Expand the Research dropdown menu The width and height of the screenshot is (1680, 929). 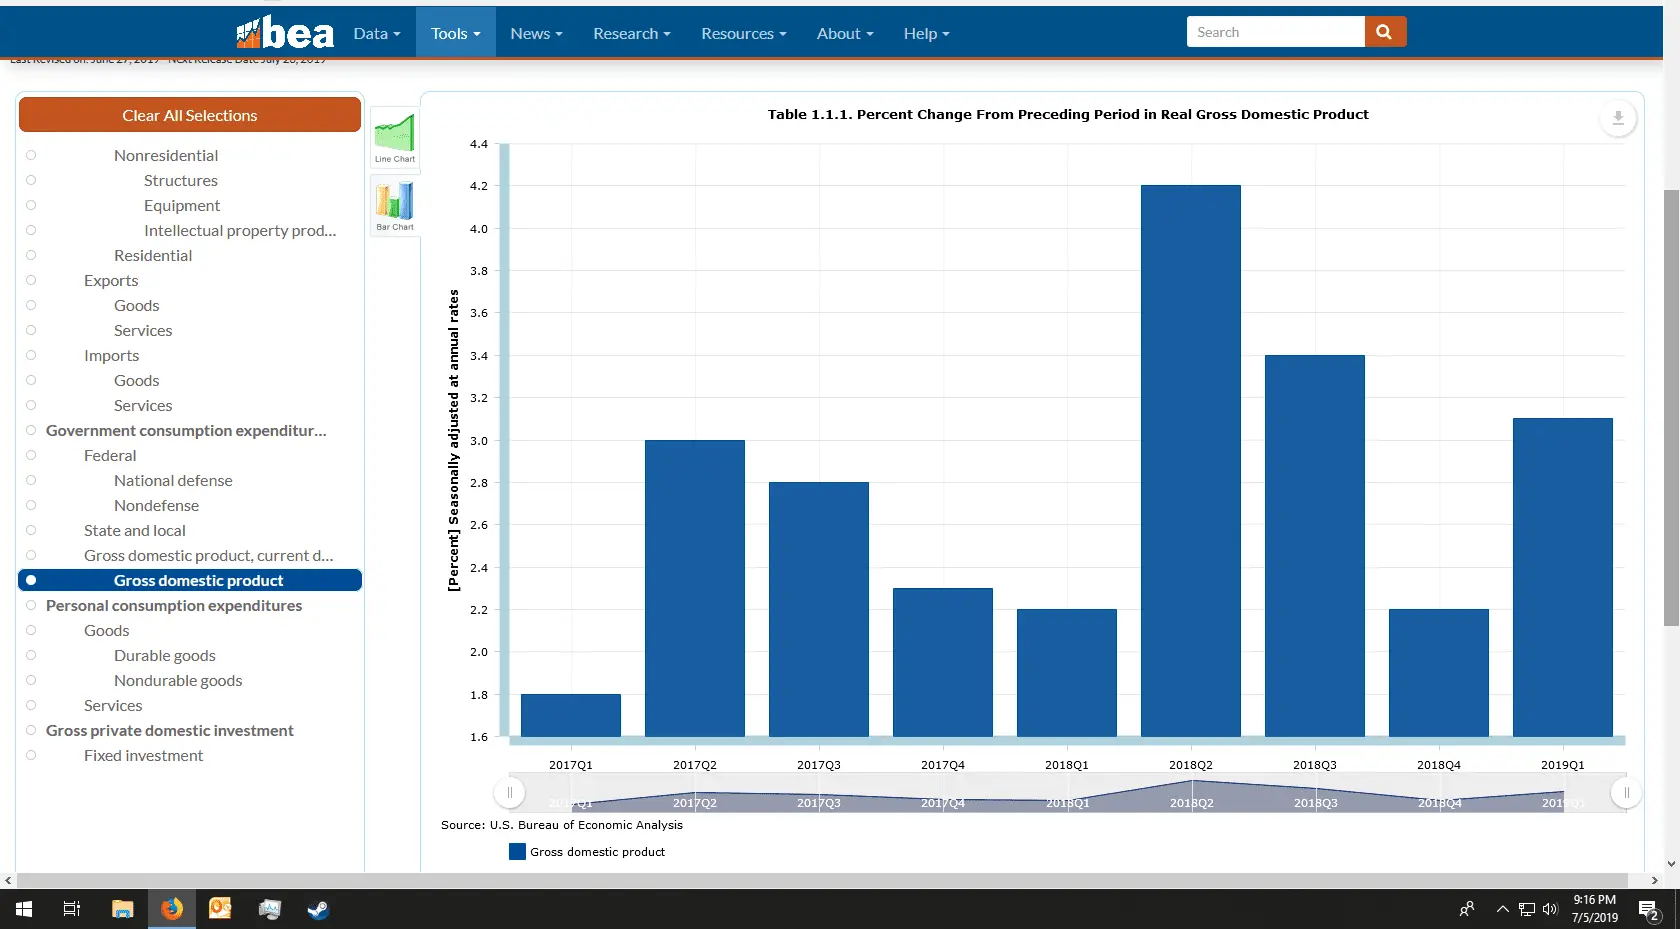click(631, 33)
